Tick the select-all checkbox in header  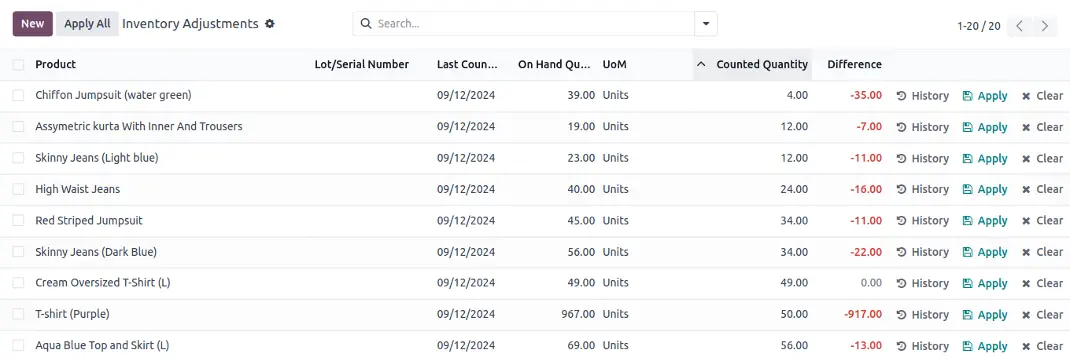coord(18,65)
